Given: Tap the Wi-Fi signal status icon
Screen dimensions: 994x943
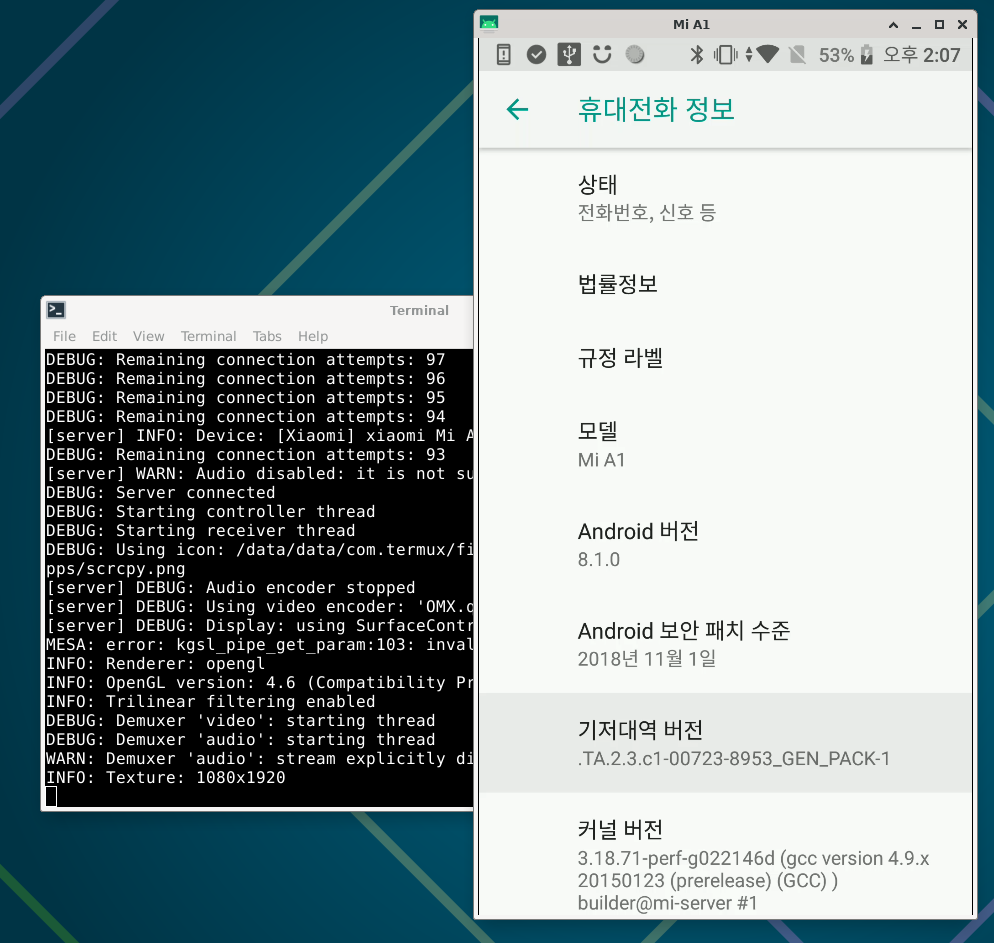Looking at the screenshot, I should (767, 55).
